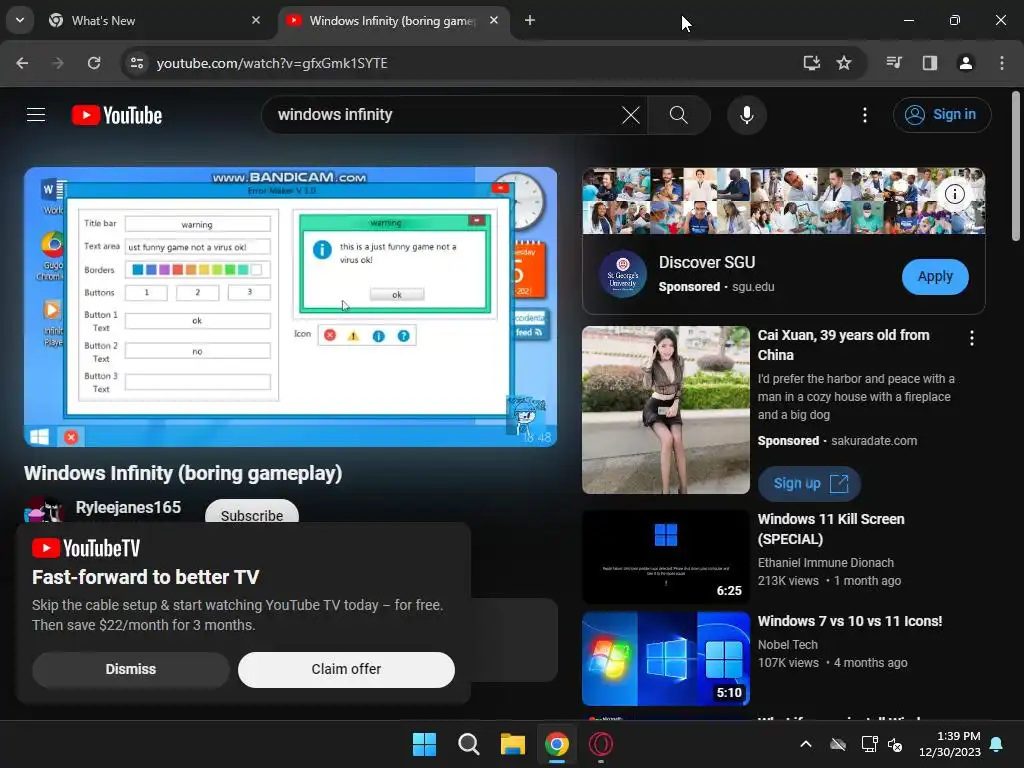This screenshot has height=768, width=1024.
Task: Open the media controls icon in Chrome
Action: point(894,63)
